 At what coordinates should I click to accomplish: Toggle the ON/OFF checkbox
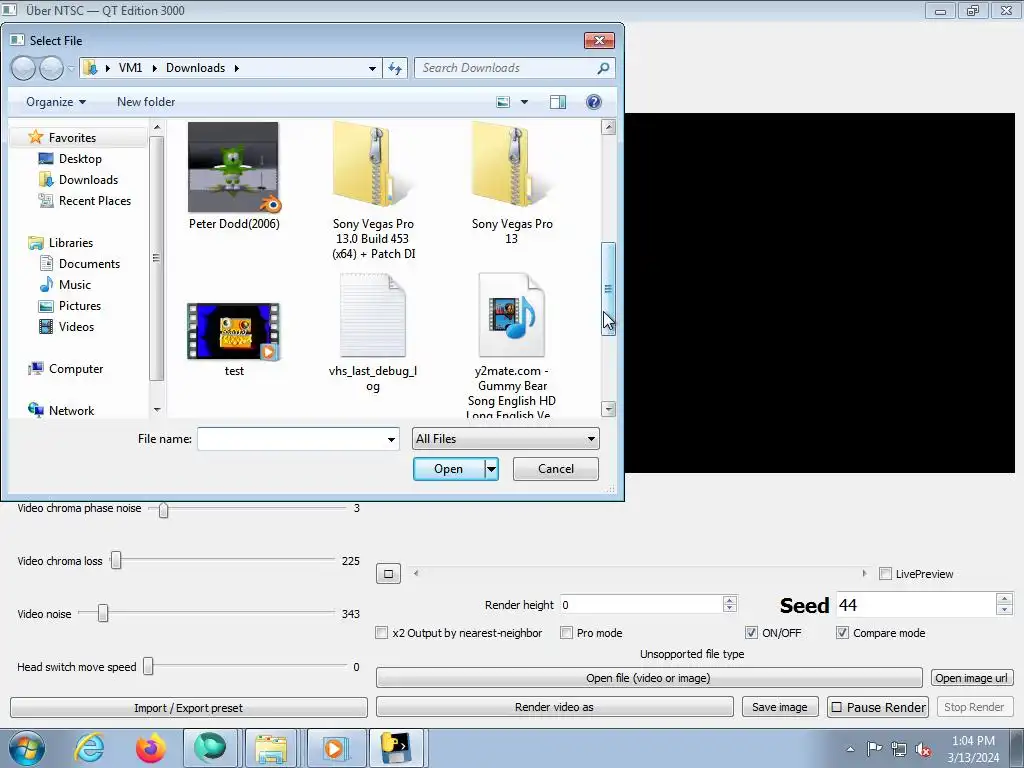pos(751,633)
